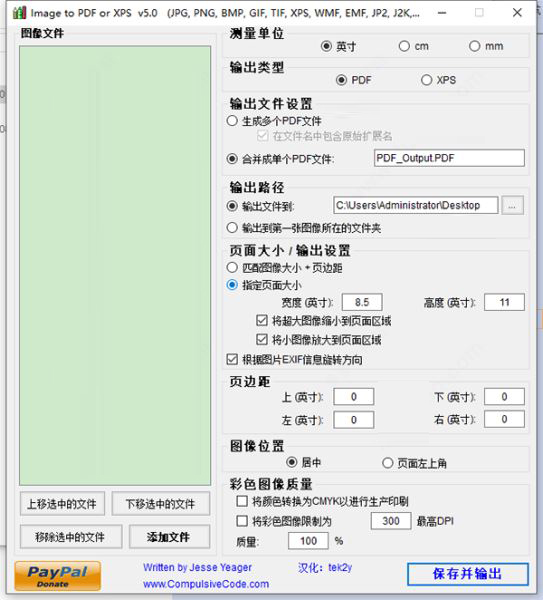Viewport: 543px width, 600px height.
Task: Choose PDF output type
Action: tap(341, 80)
